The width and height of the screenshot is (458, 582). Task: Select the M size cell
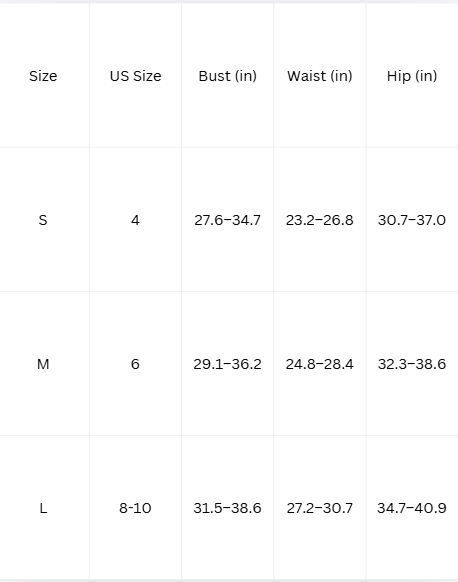[43, 364]
